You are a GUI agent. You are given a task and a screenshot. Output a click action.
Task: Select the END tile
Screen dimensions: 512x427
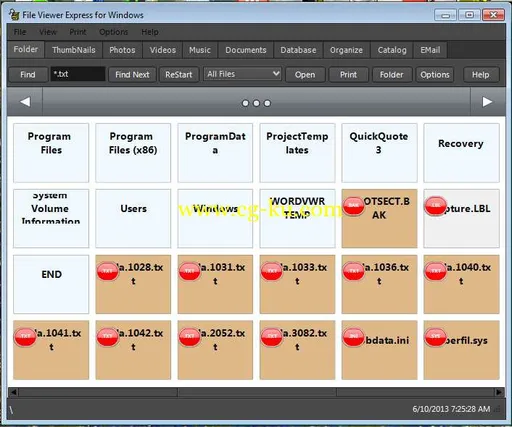click(x=51, y=284)
